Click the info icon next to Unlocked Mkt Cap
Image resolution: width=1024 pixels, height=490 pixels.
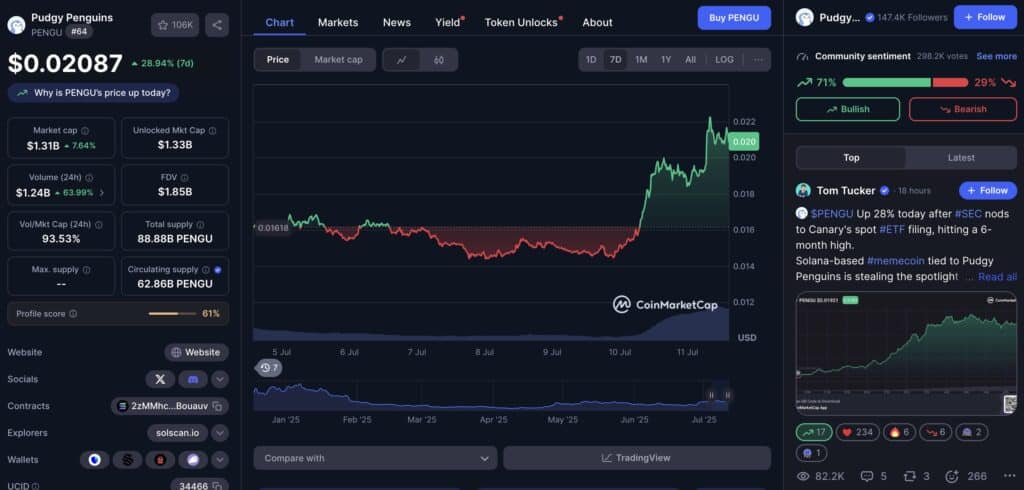[212, 131]
